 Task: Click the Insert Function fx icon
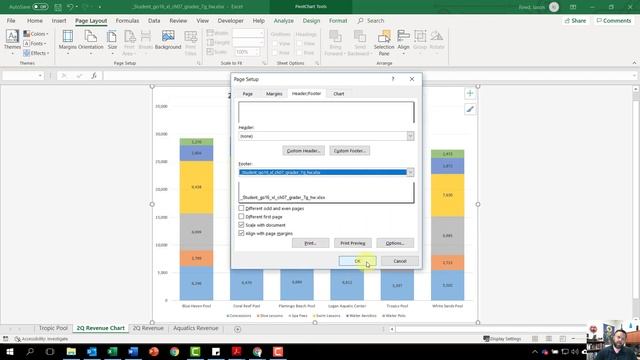94,76
